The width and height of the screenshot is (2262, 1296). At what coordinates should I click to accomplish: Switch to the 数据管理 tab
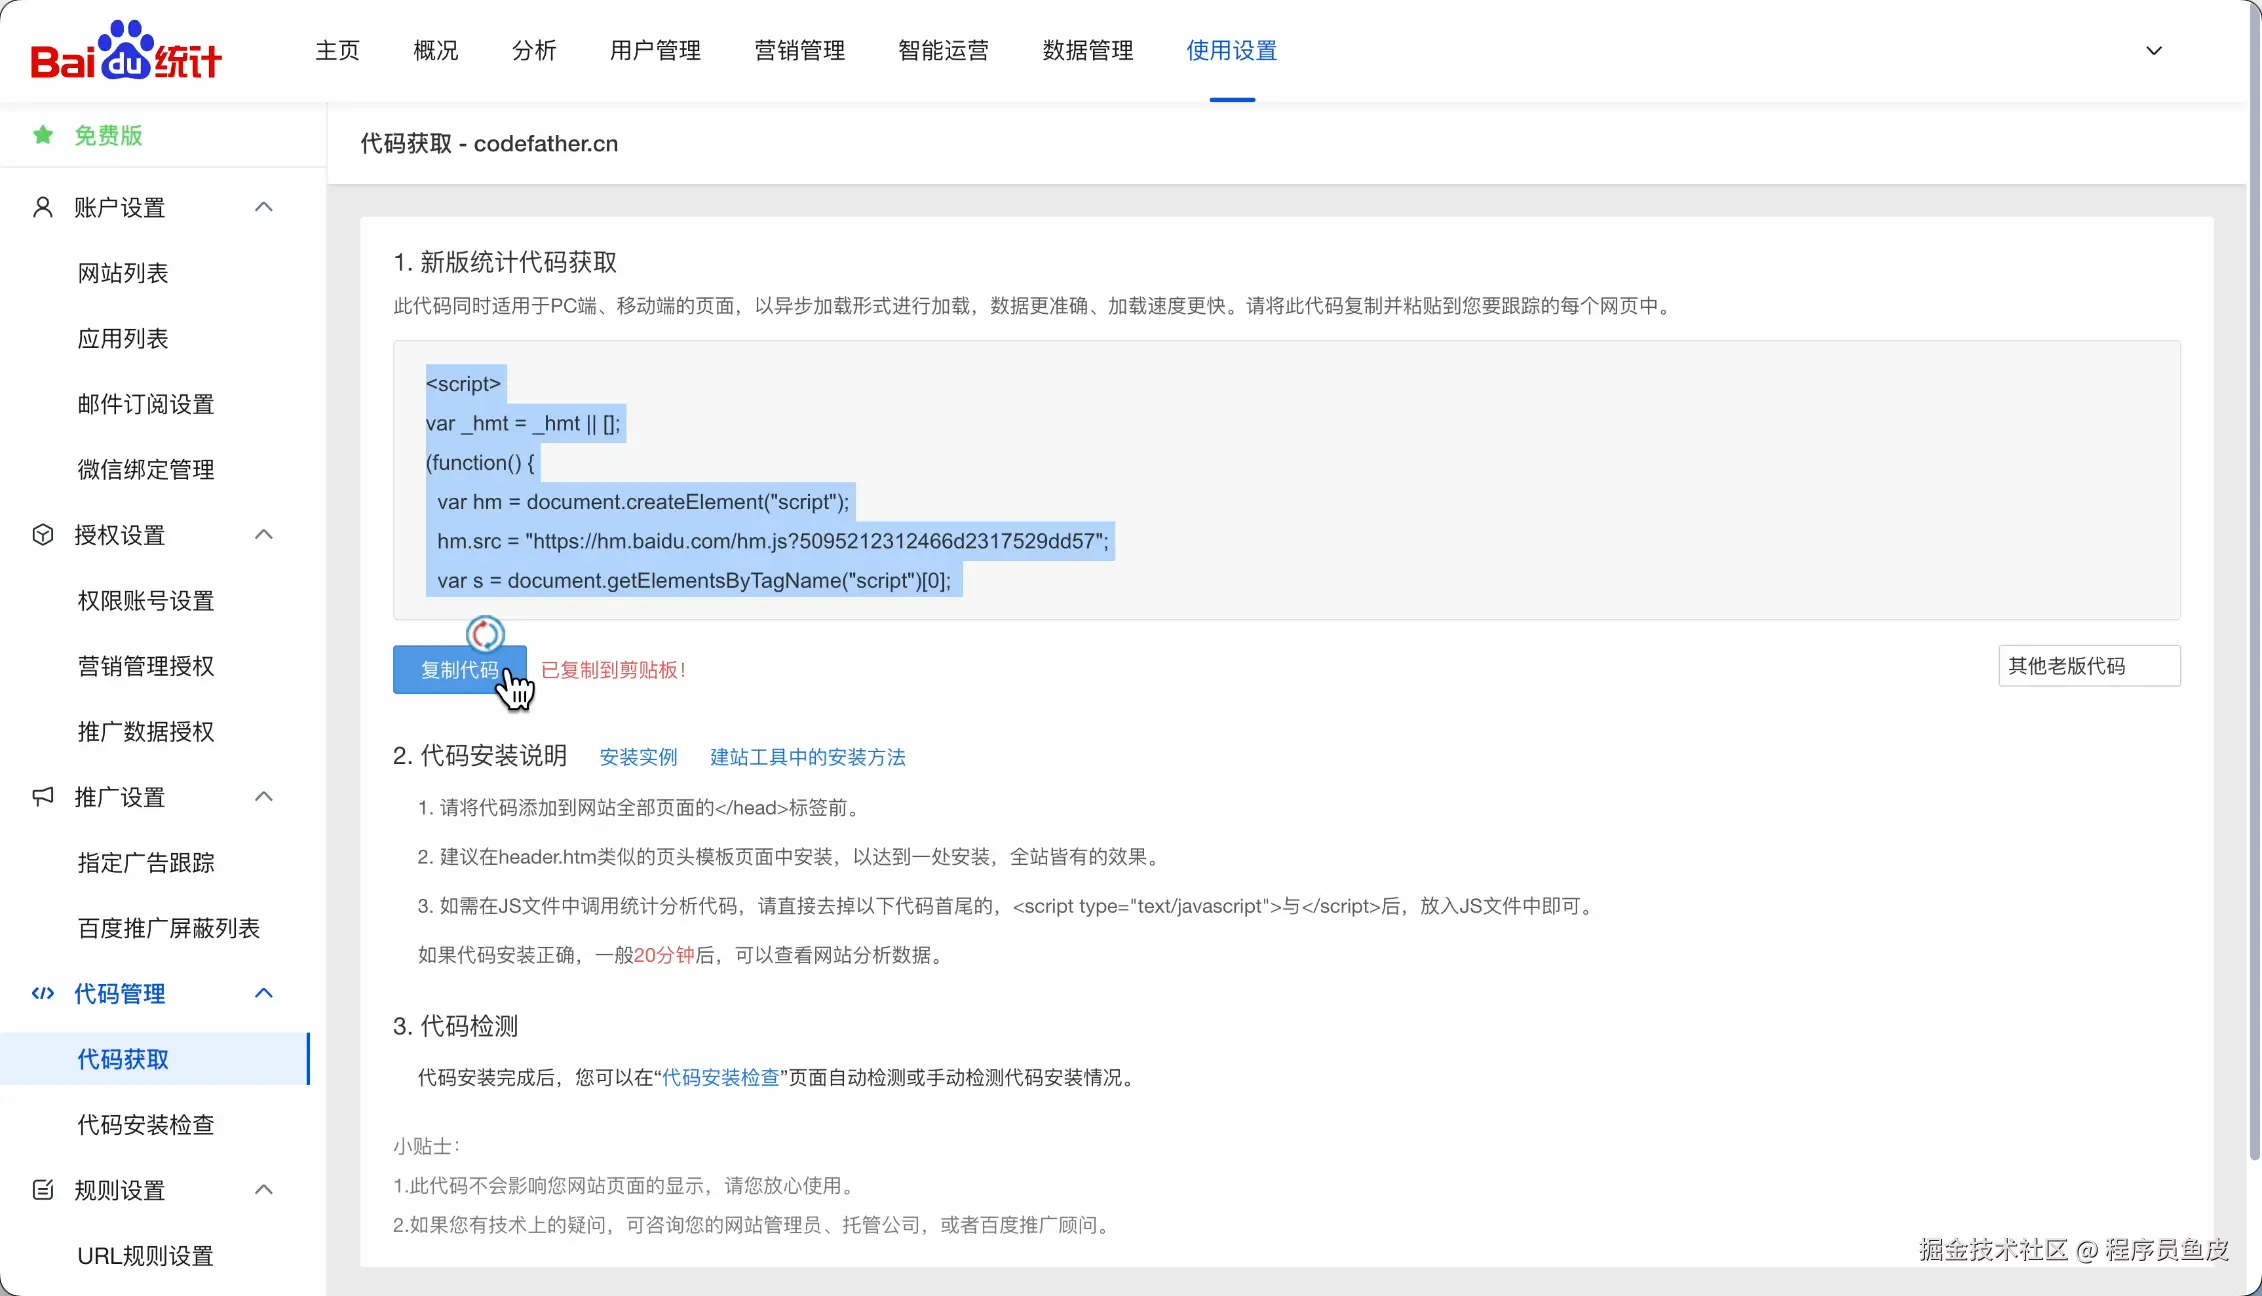pos(1087,51)
